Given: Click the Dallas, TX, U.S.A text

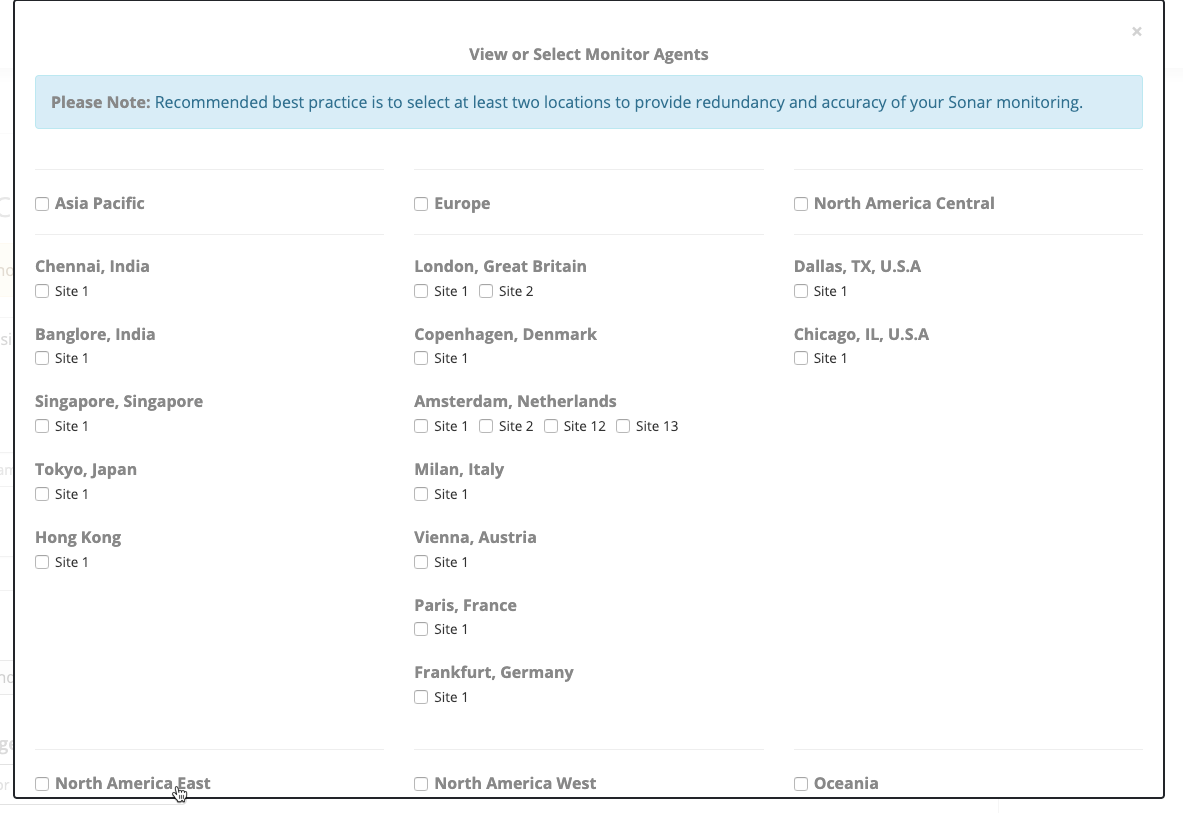Looking at the screenshot, I should (x=857, y=266).
